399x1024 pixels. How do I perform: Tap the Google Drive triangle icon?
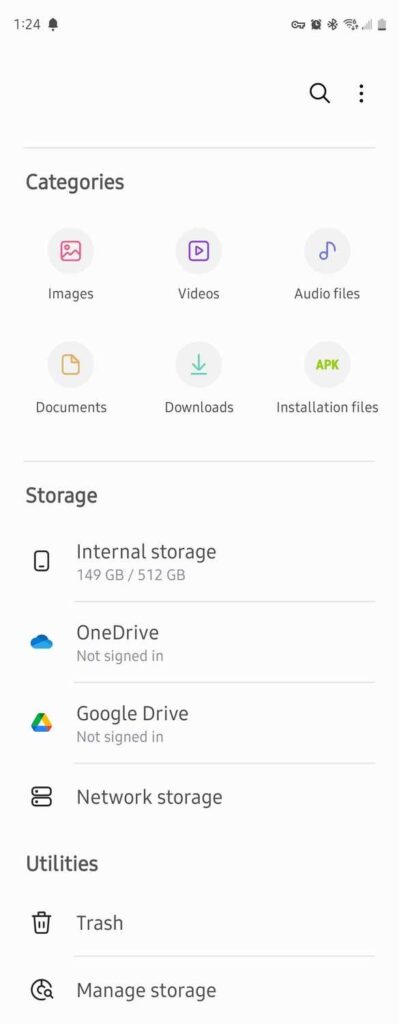pyautogui.click(x=42, y=723)
